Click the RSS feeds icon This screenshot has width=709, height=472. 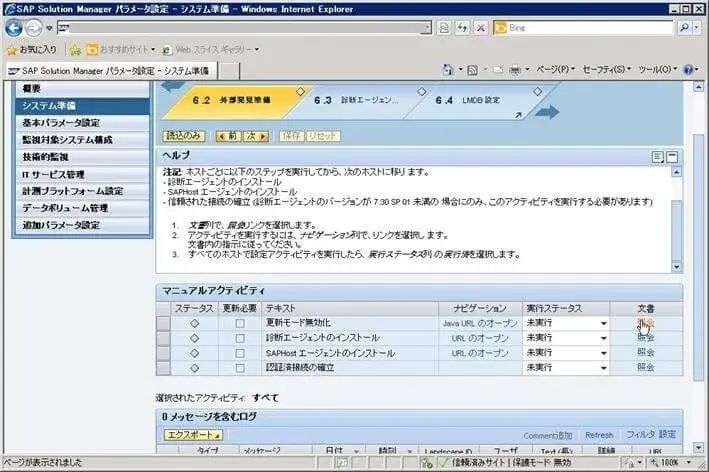coord(473,70)
